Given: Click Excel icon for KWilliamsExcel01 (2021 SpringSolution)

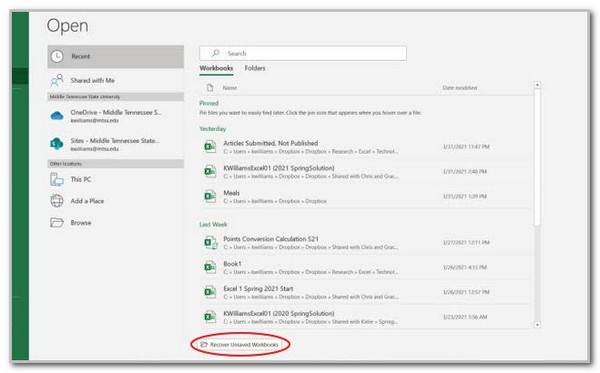Looking at the screenshot, I should click(x=210, y=171).
